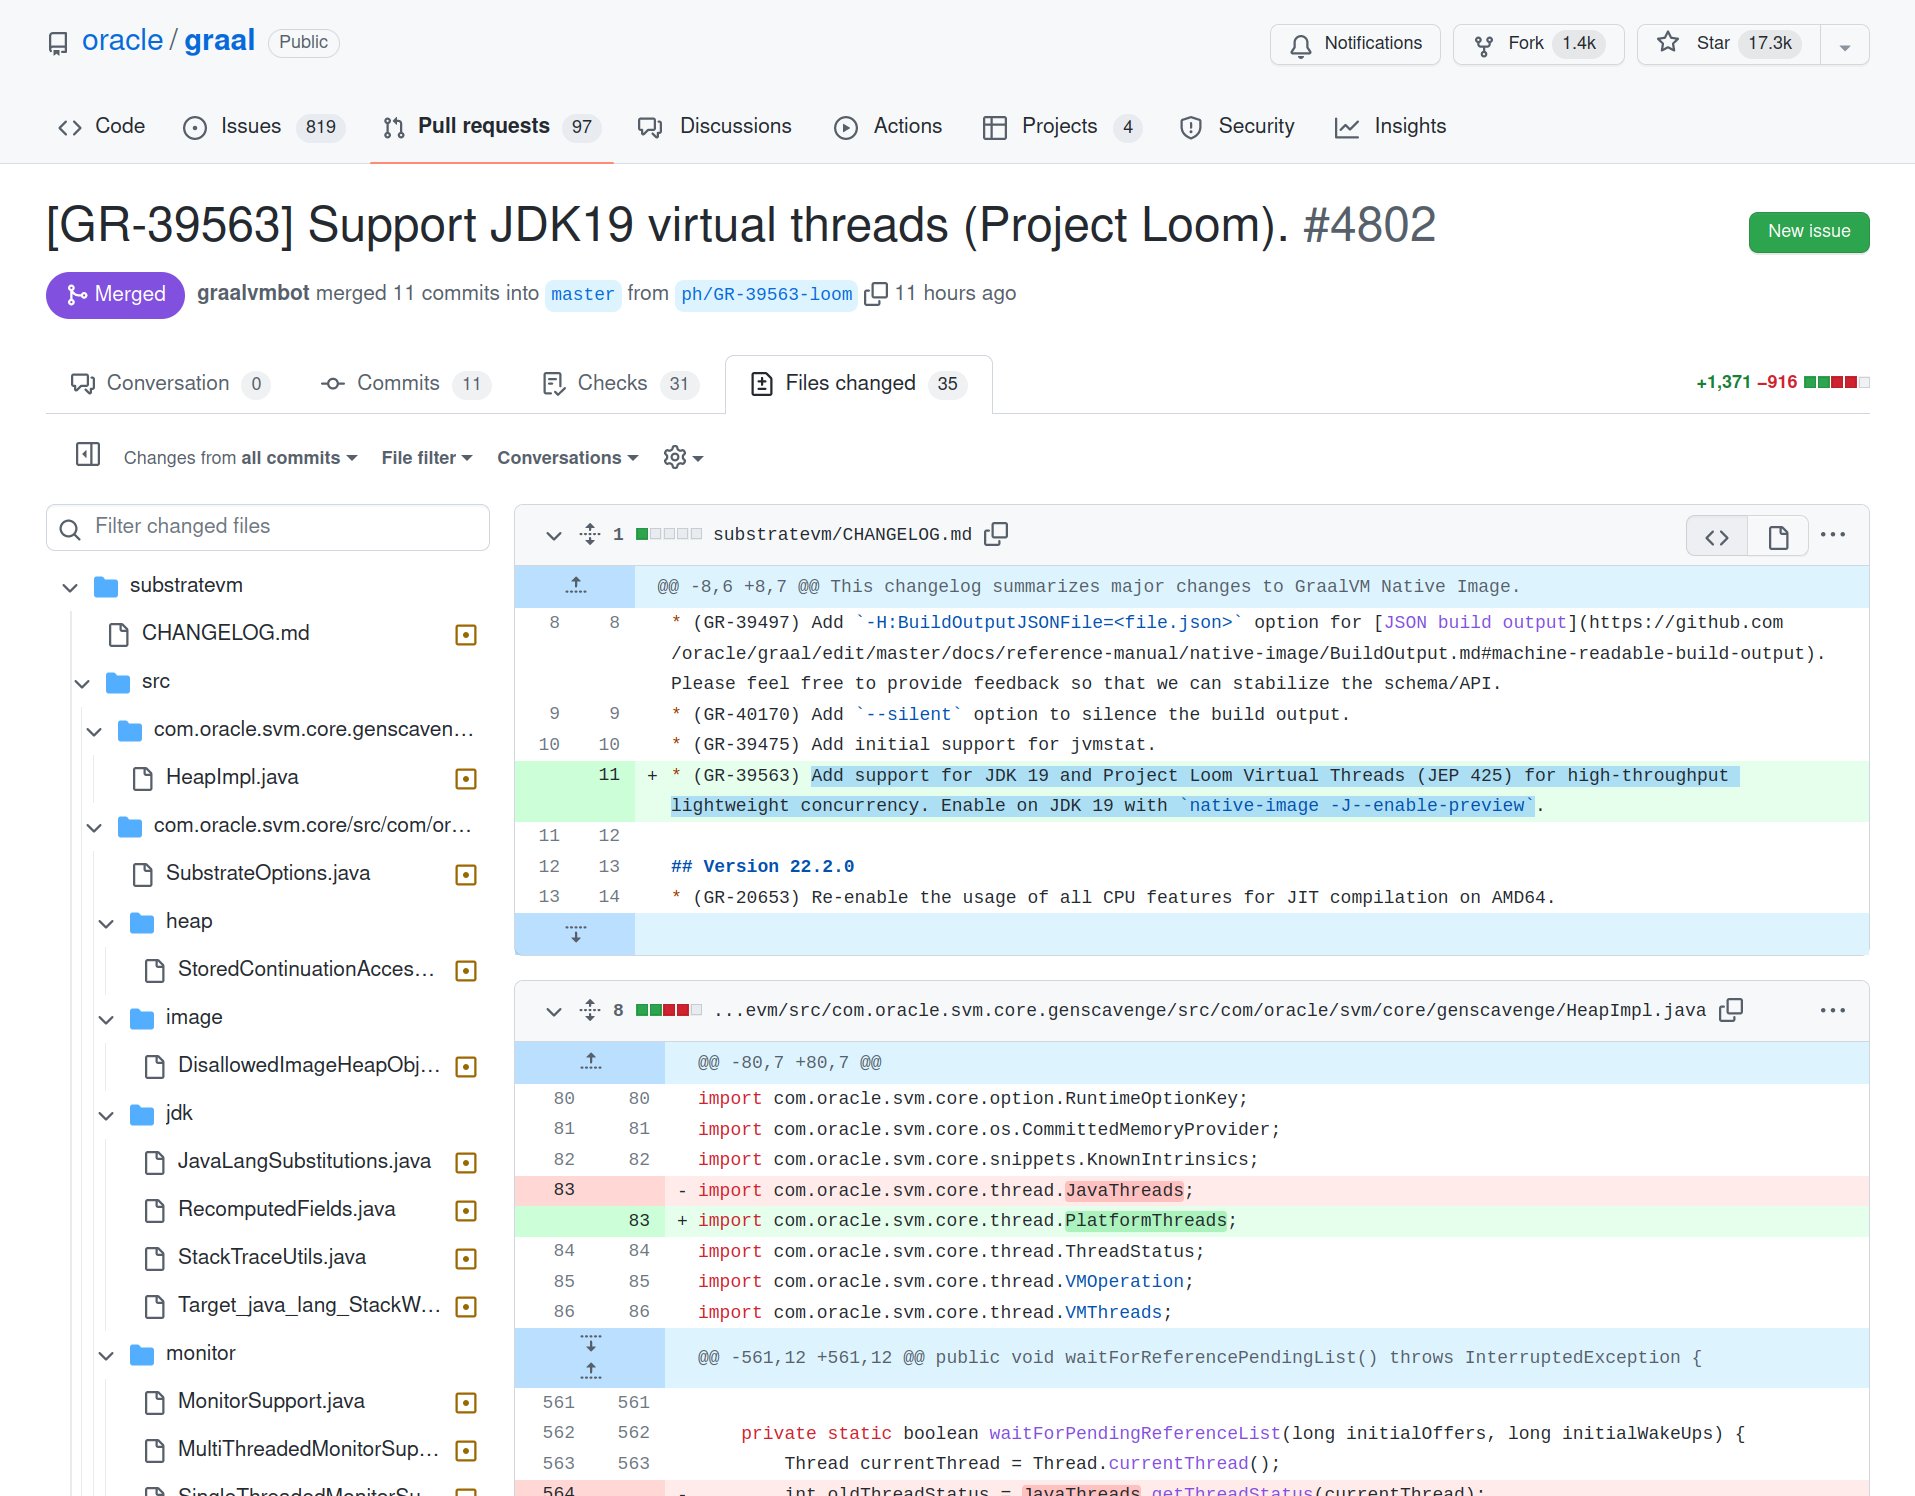Image resolution: width=1915 pixels, height=1496 pixels.
Task: Expand lines above the CHANGELOG.md hunk
Action: tap(575, 587)
